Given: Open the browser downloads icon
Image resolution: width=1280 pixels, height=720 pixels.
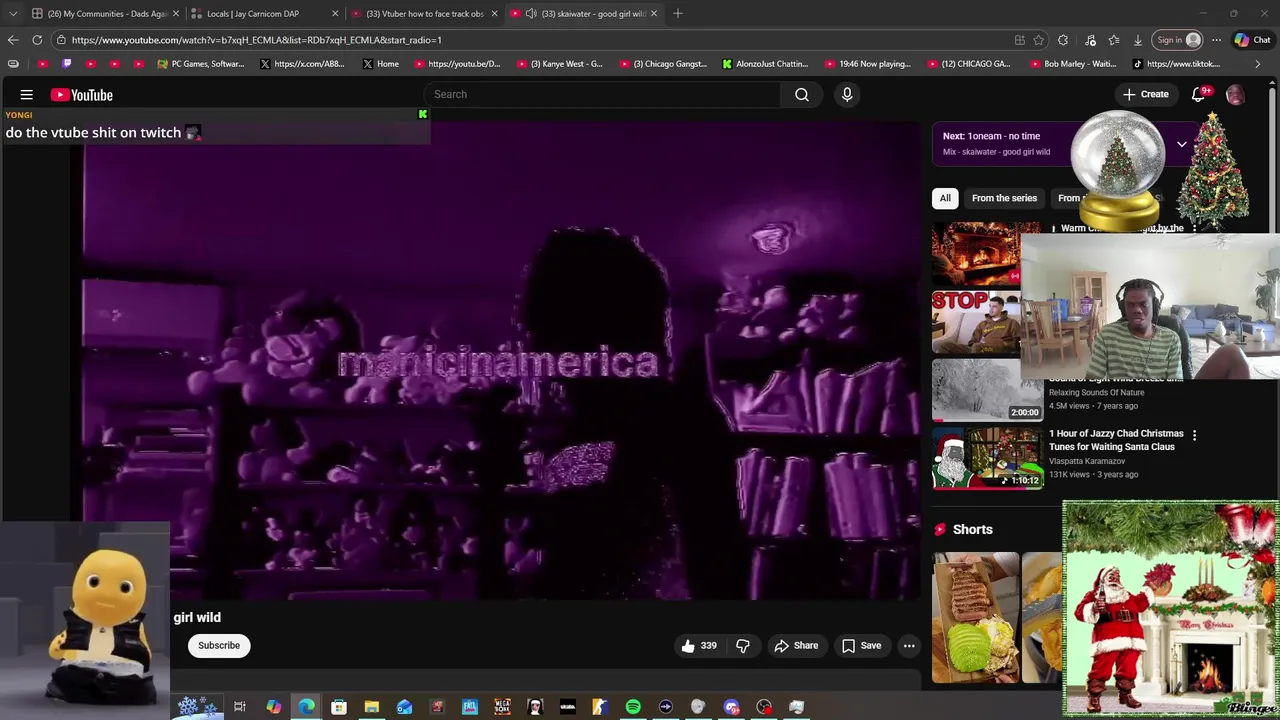Looking at the screenshot, I should pyautogui.click(x=1138, y=40).
